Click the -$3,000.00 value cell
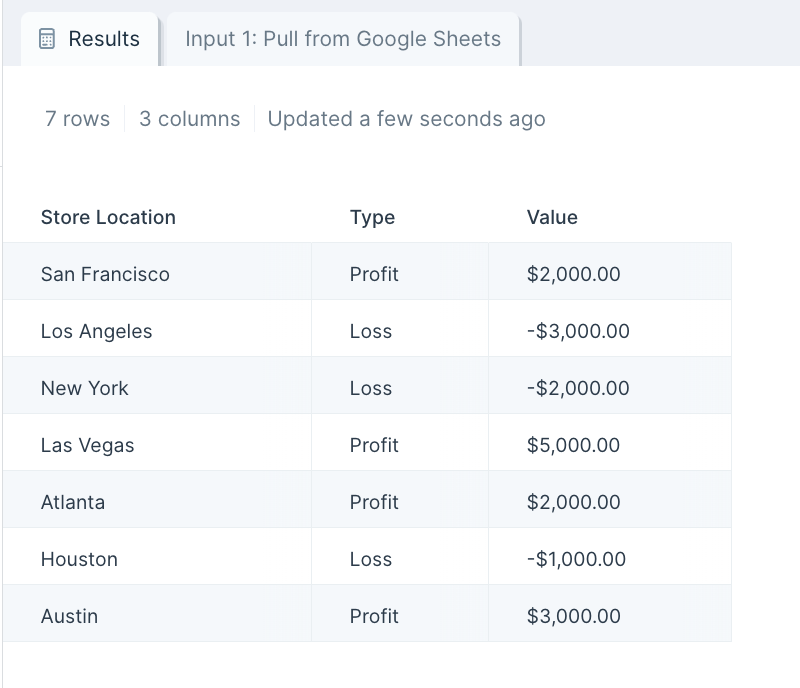This screenshot has width=800, height=688. 578,331
